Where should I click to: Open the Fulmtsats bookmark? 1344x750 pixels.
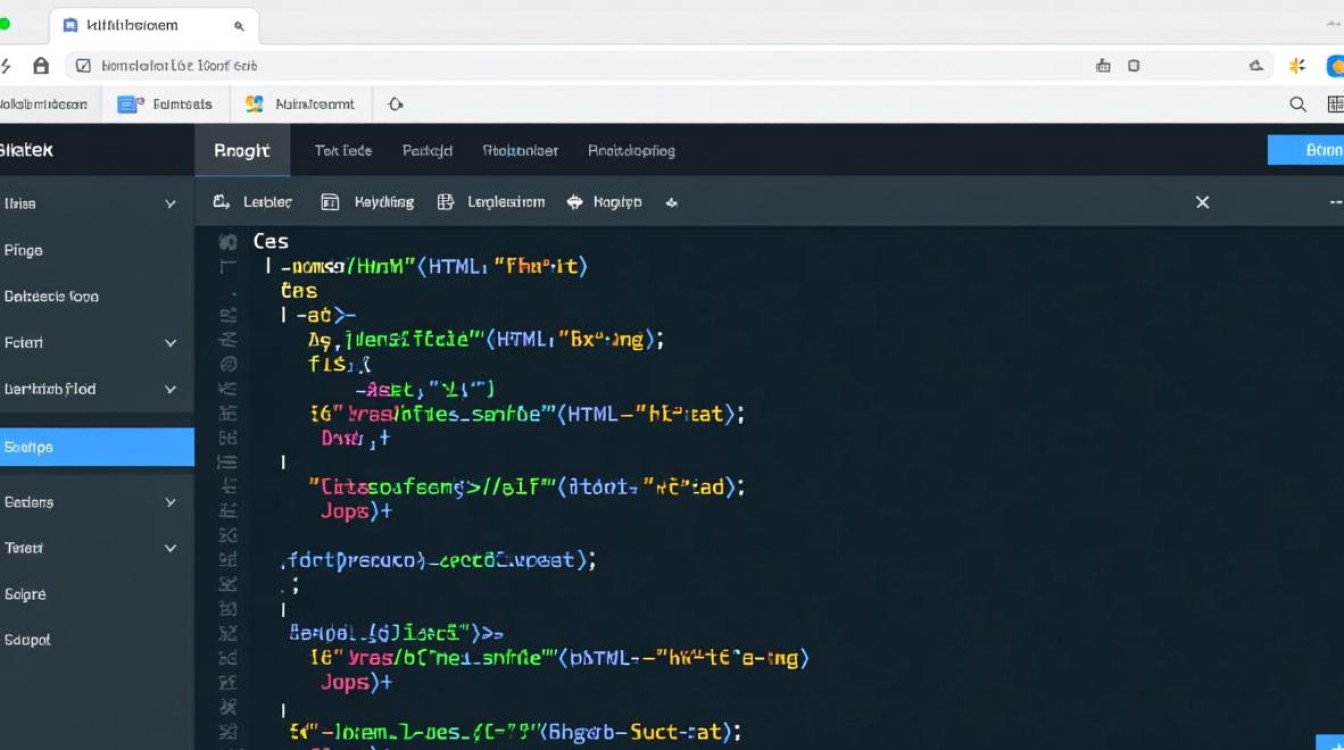pos(166,103)
